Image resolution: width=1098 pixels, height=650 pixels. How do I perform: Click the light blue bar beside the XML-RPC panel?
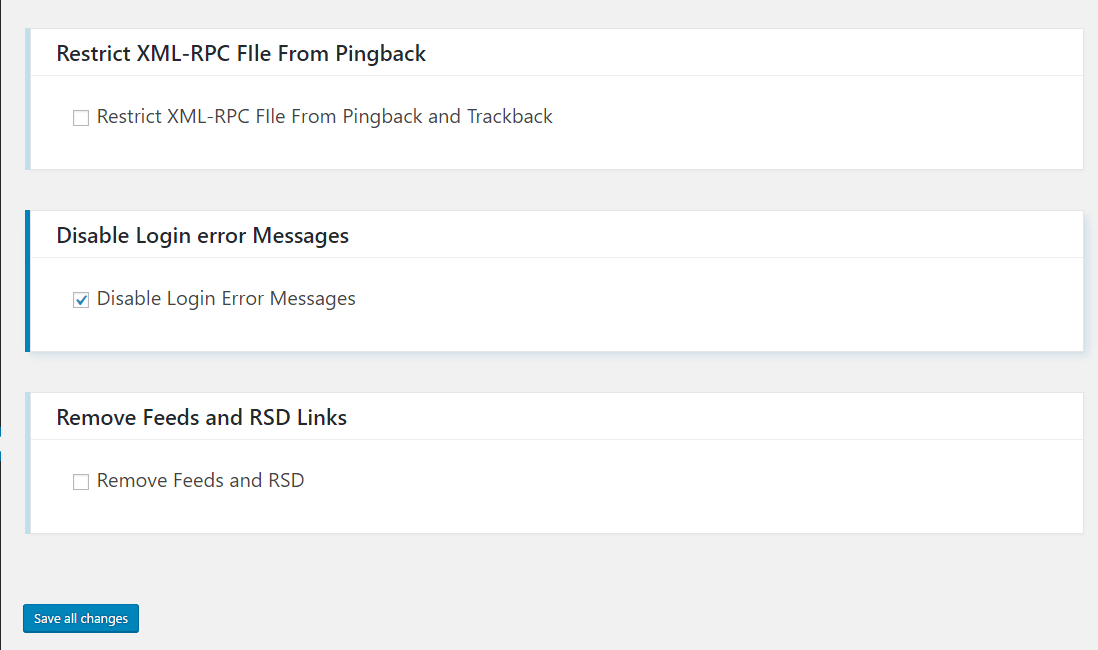click(x=27, y=99)
